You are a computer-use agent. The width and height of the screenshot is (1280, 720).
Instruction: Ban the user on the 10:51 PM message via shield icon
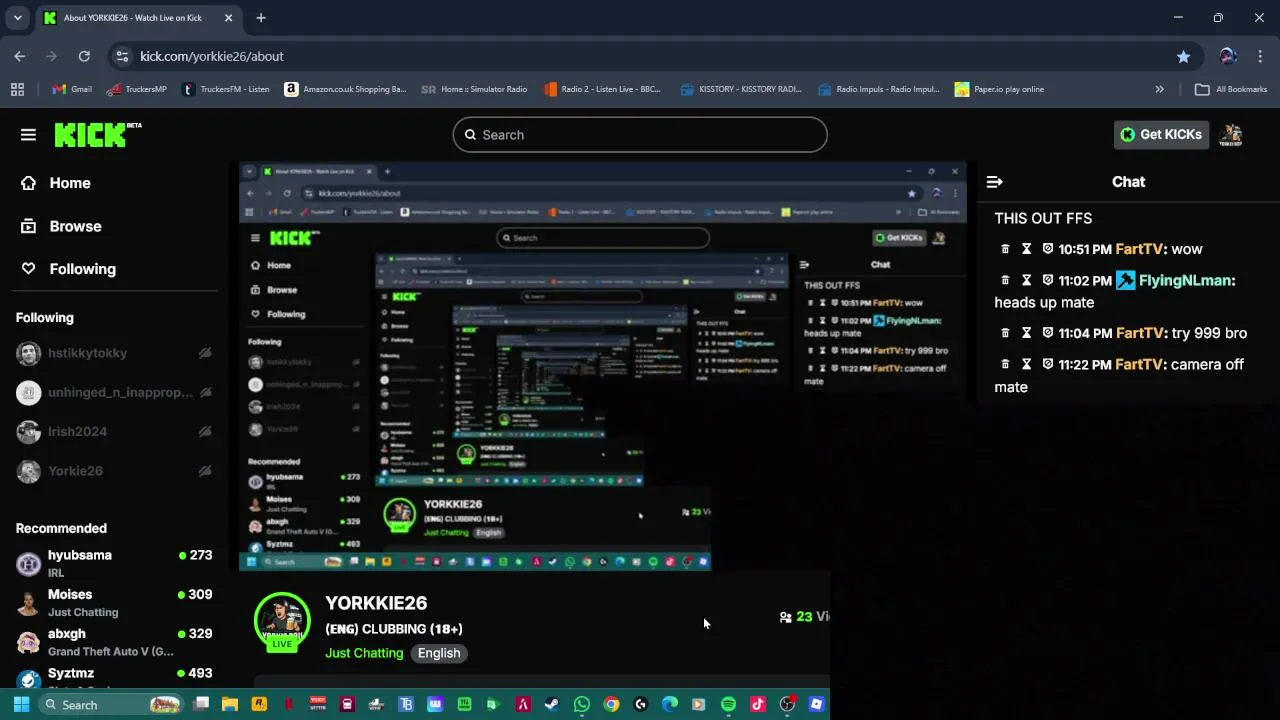pyautogui.click(x=1047, y=249)
